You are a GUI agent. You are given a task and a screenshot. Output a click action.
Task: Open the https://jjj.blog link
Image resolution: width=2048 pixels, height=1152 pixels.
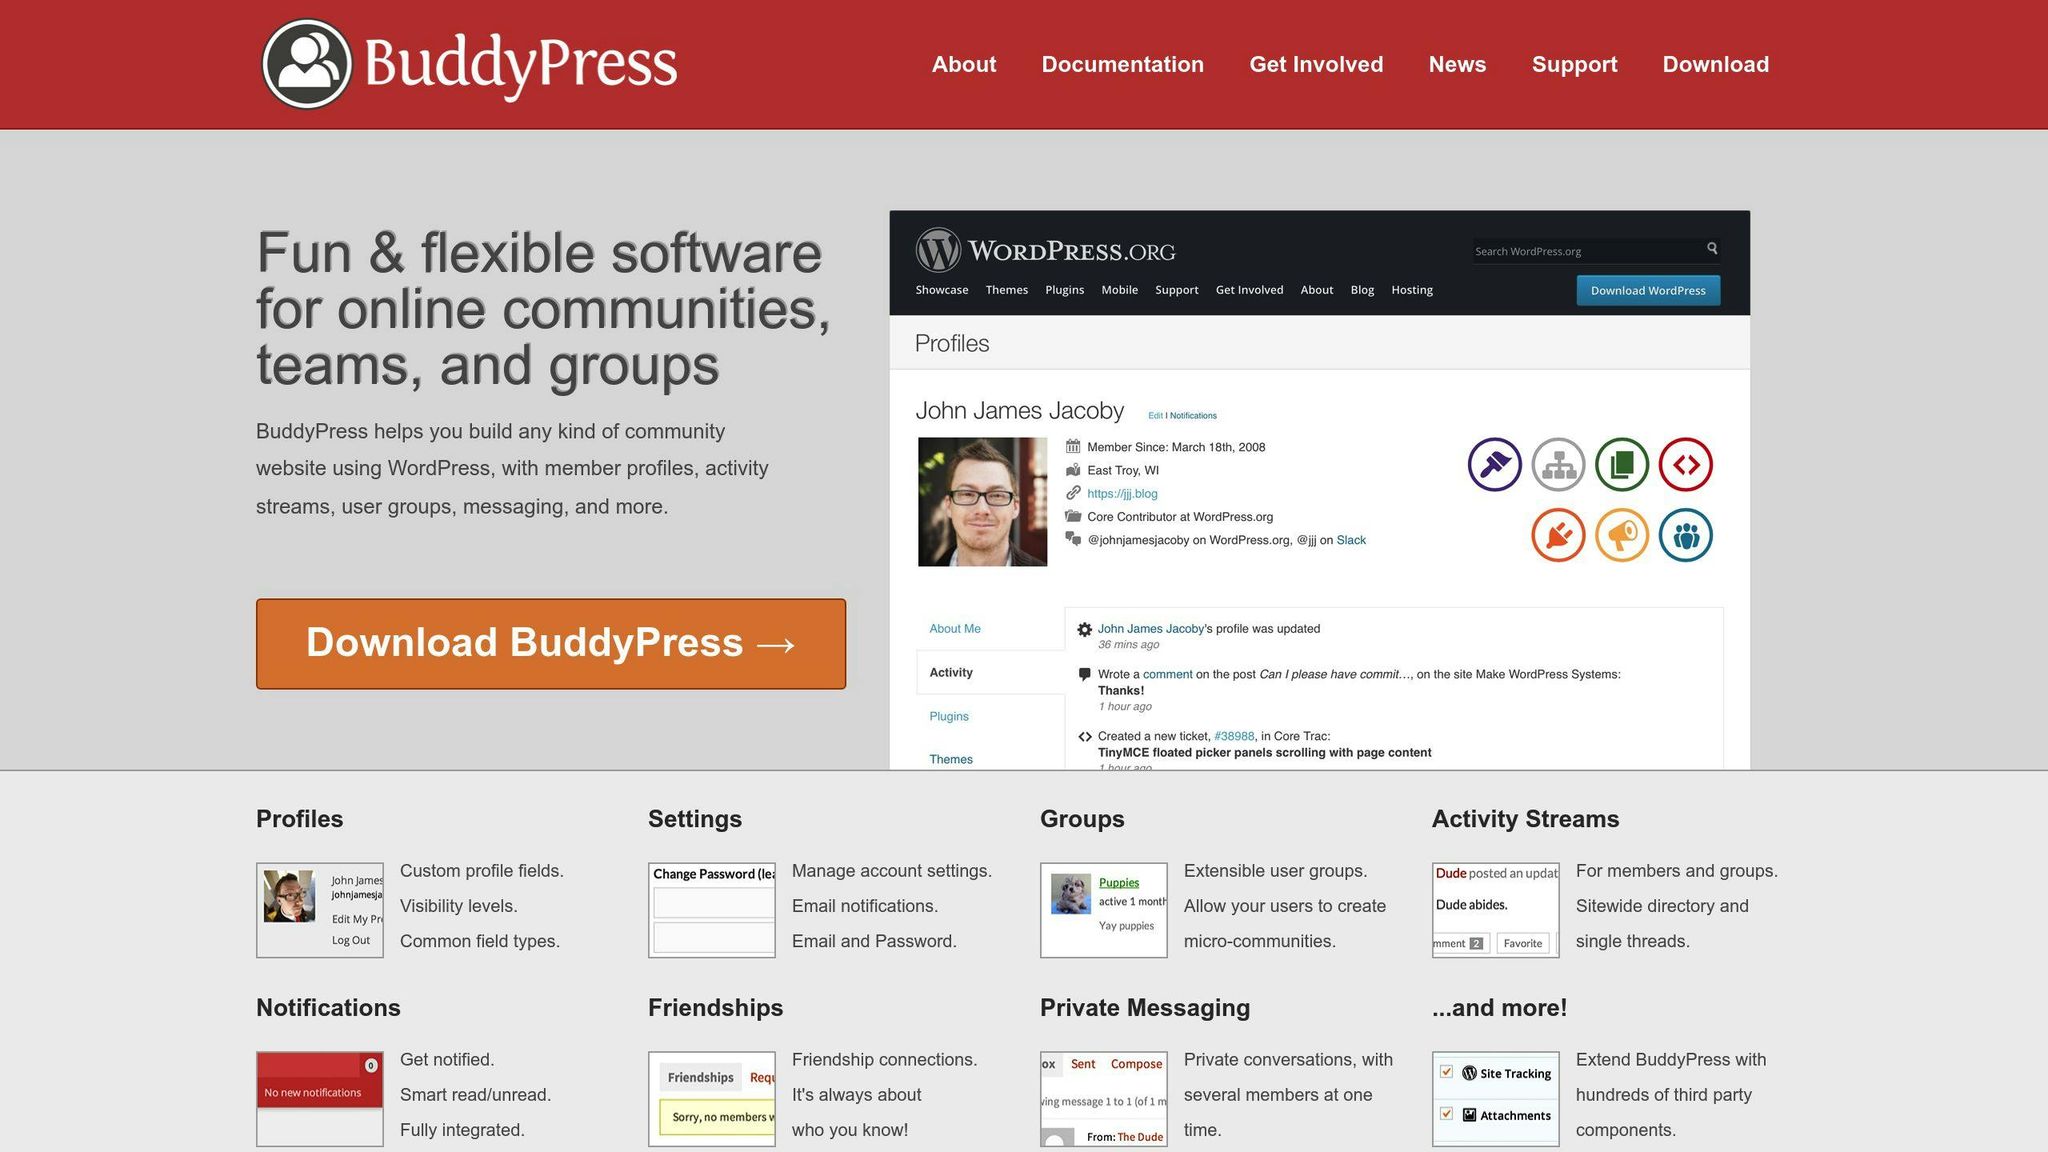[x=1122, y=493]
